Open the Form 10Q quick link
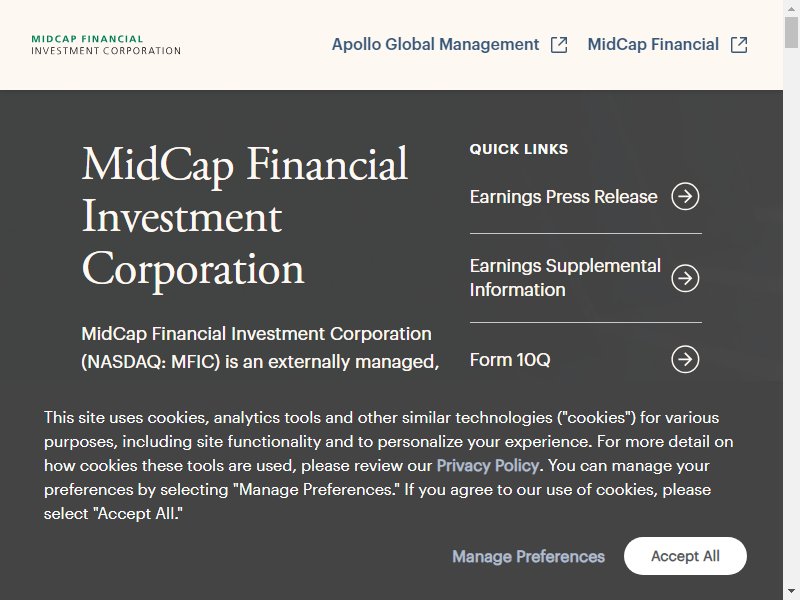This screenshot has width=800, height=600. (x=510, y=360)
